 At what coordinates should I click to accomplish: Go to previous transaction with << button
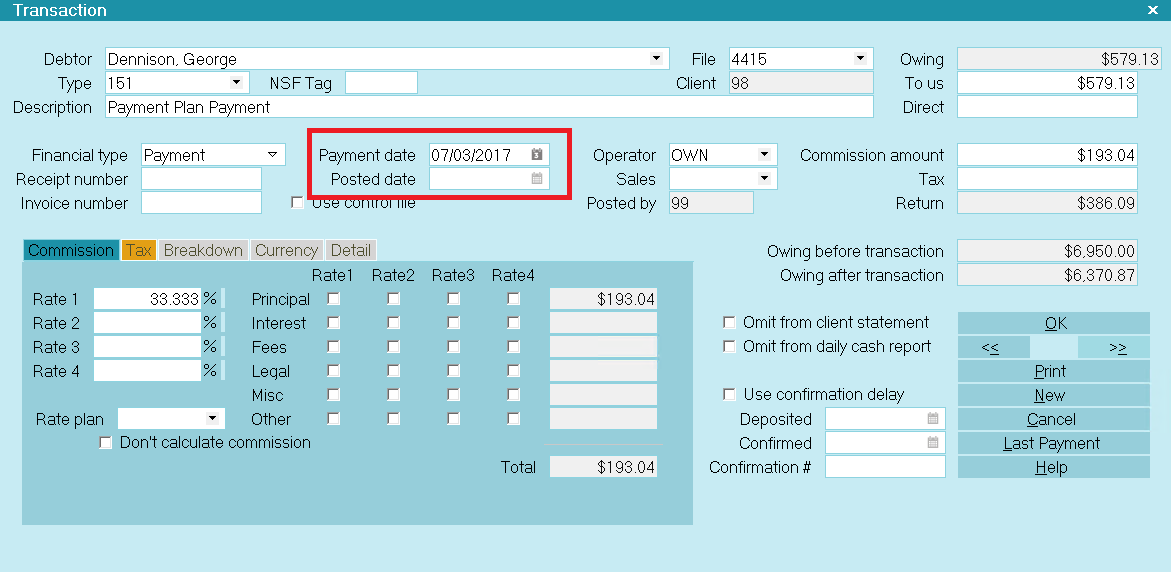993,347
